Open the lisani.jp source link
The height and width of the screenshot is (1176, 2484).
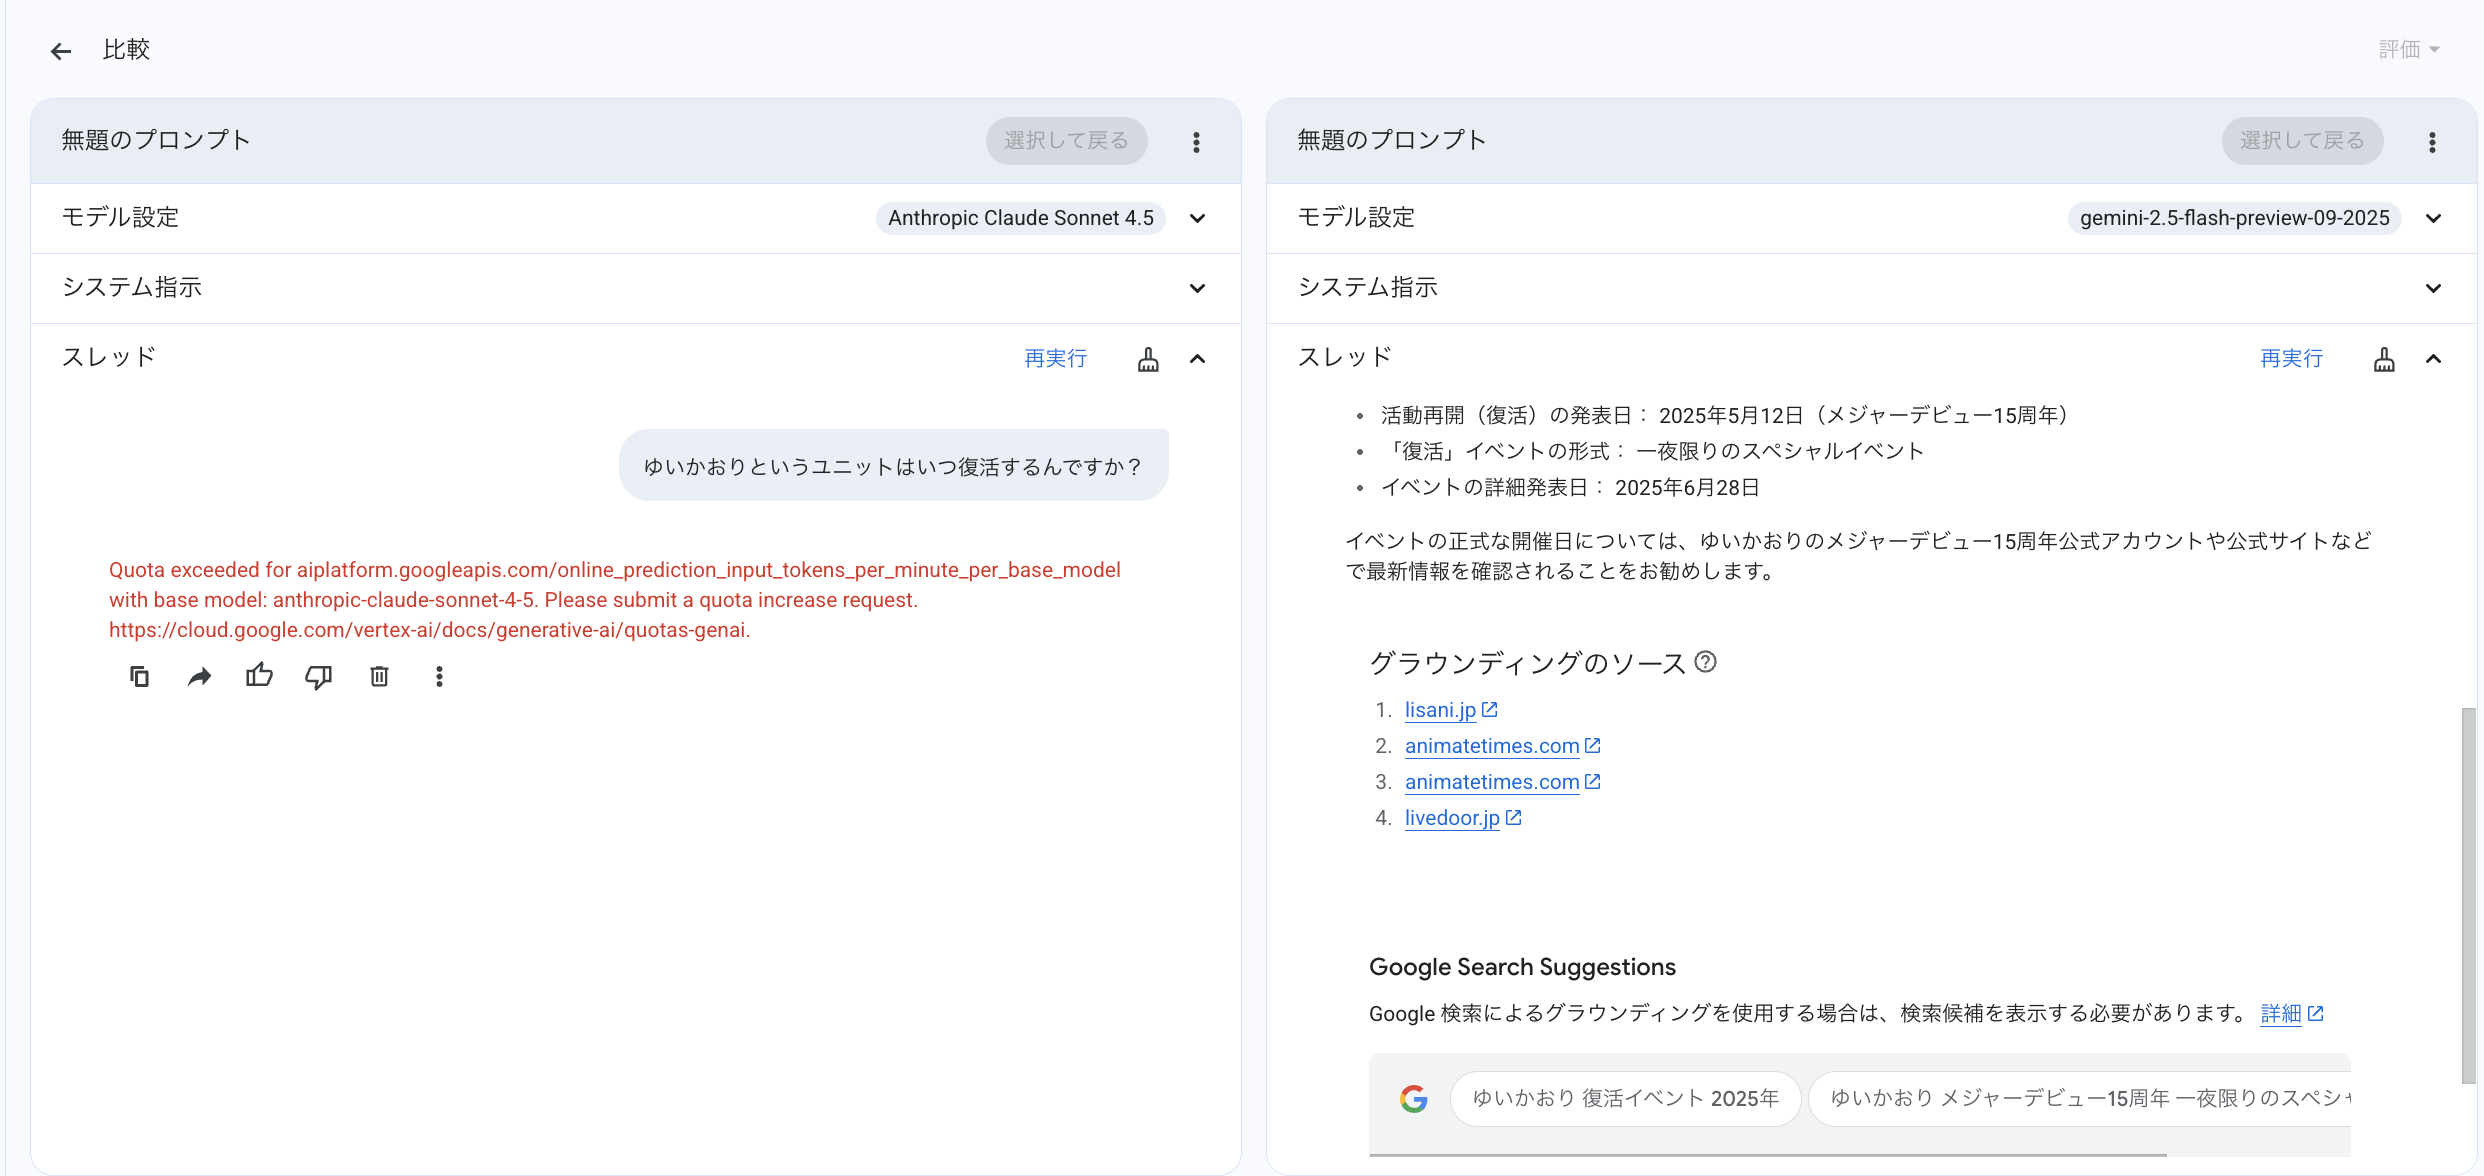point(1440,710)
